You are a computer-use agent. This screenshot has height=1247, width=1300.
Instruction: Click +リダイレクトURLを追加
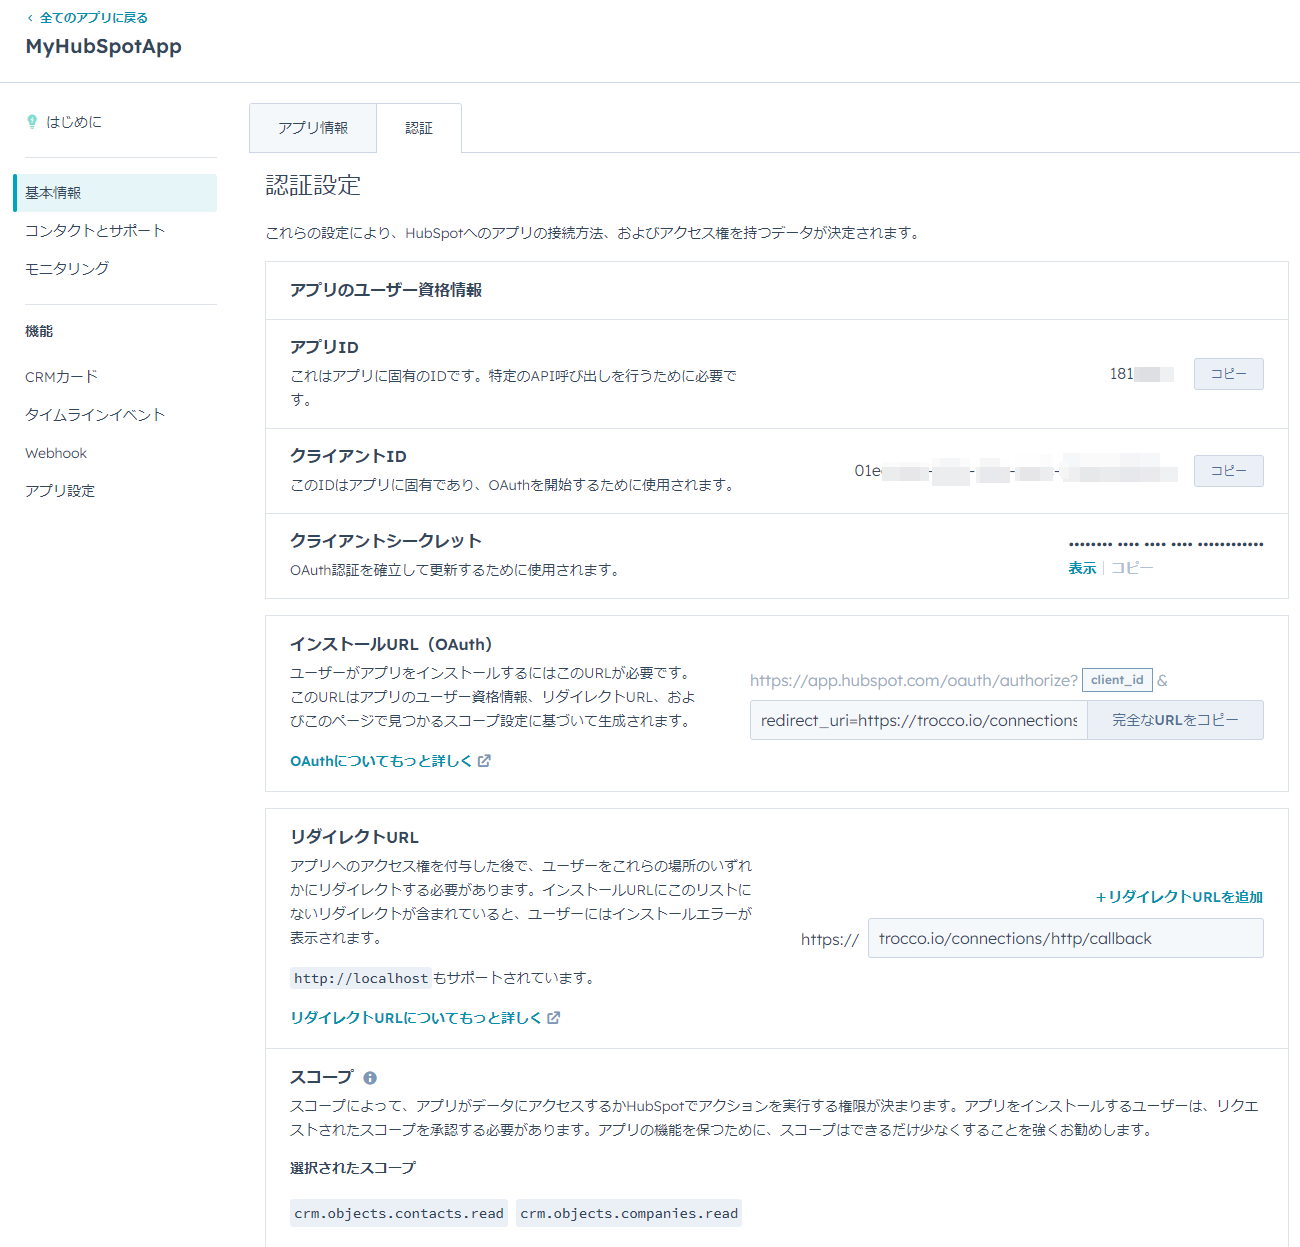[x=1179, y=897]
